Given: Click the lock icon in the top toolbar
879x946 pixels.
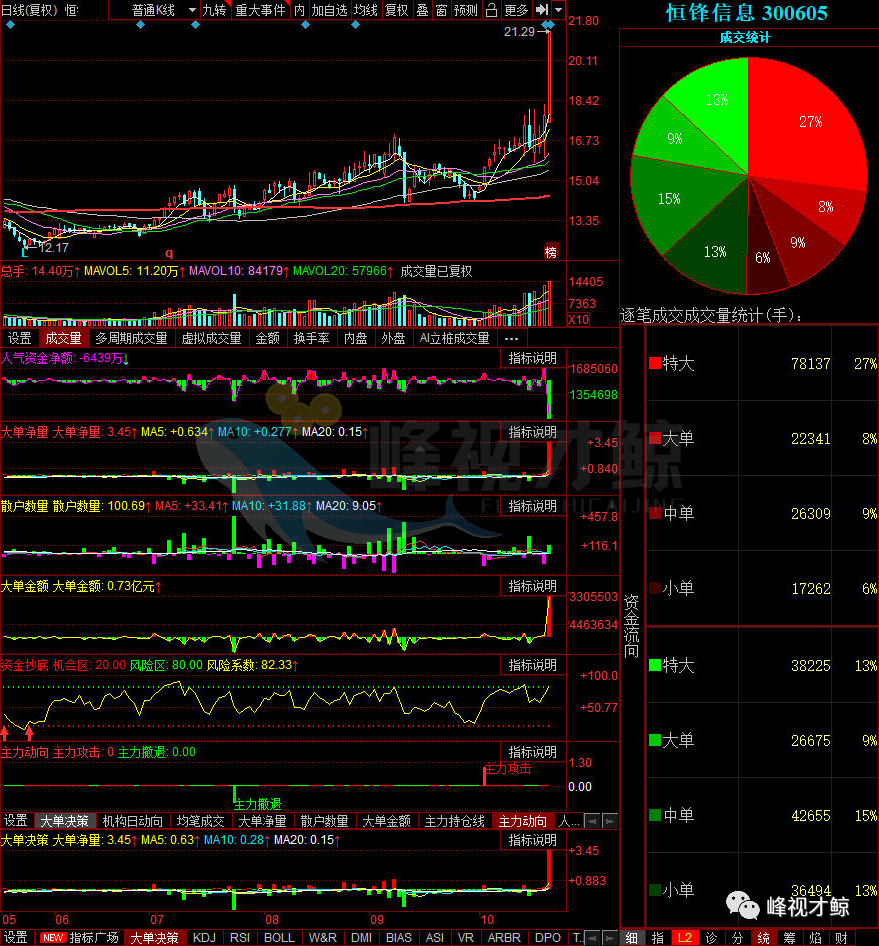Looking at the screenshot, I should [x=491, y=10].
